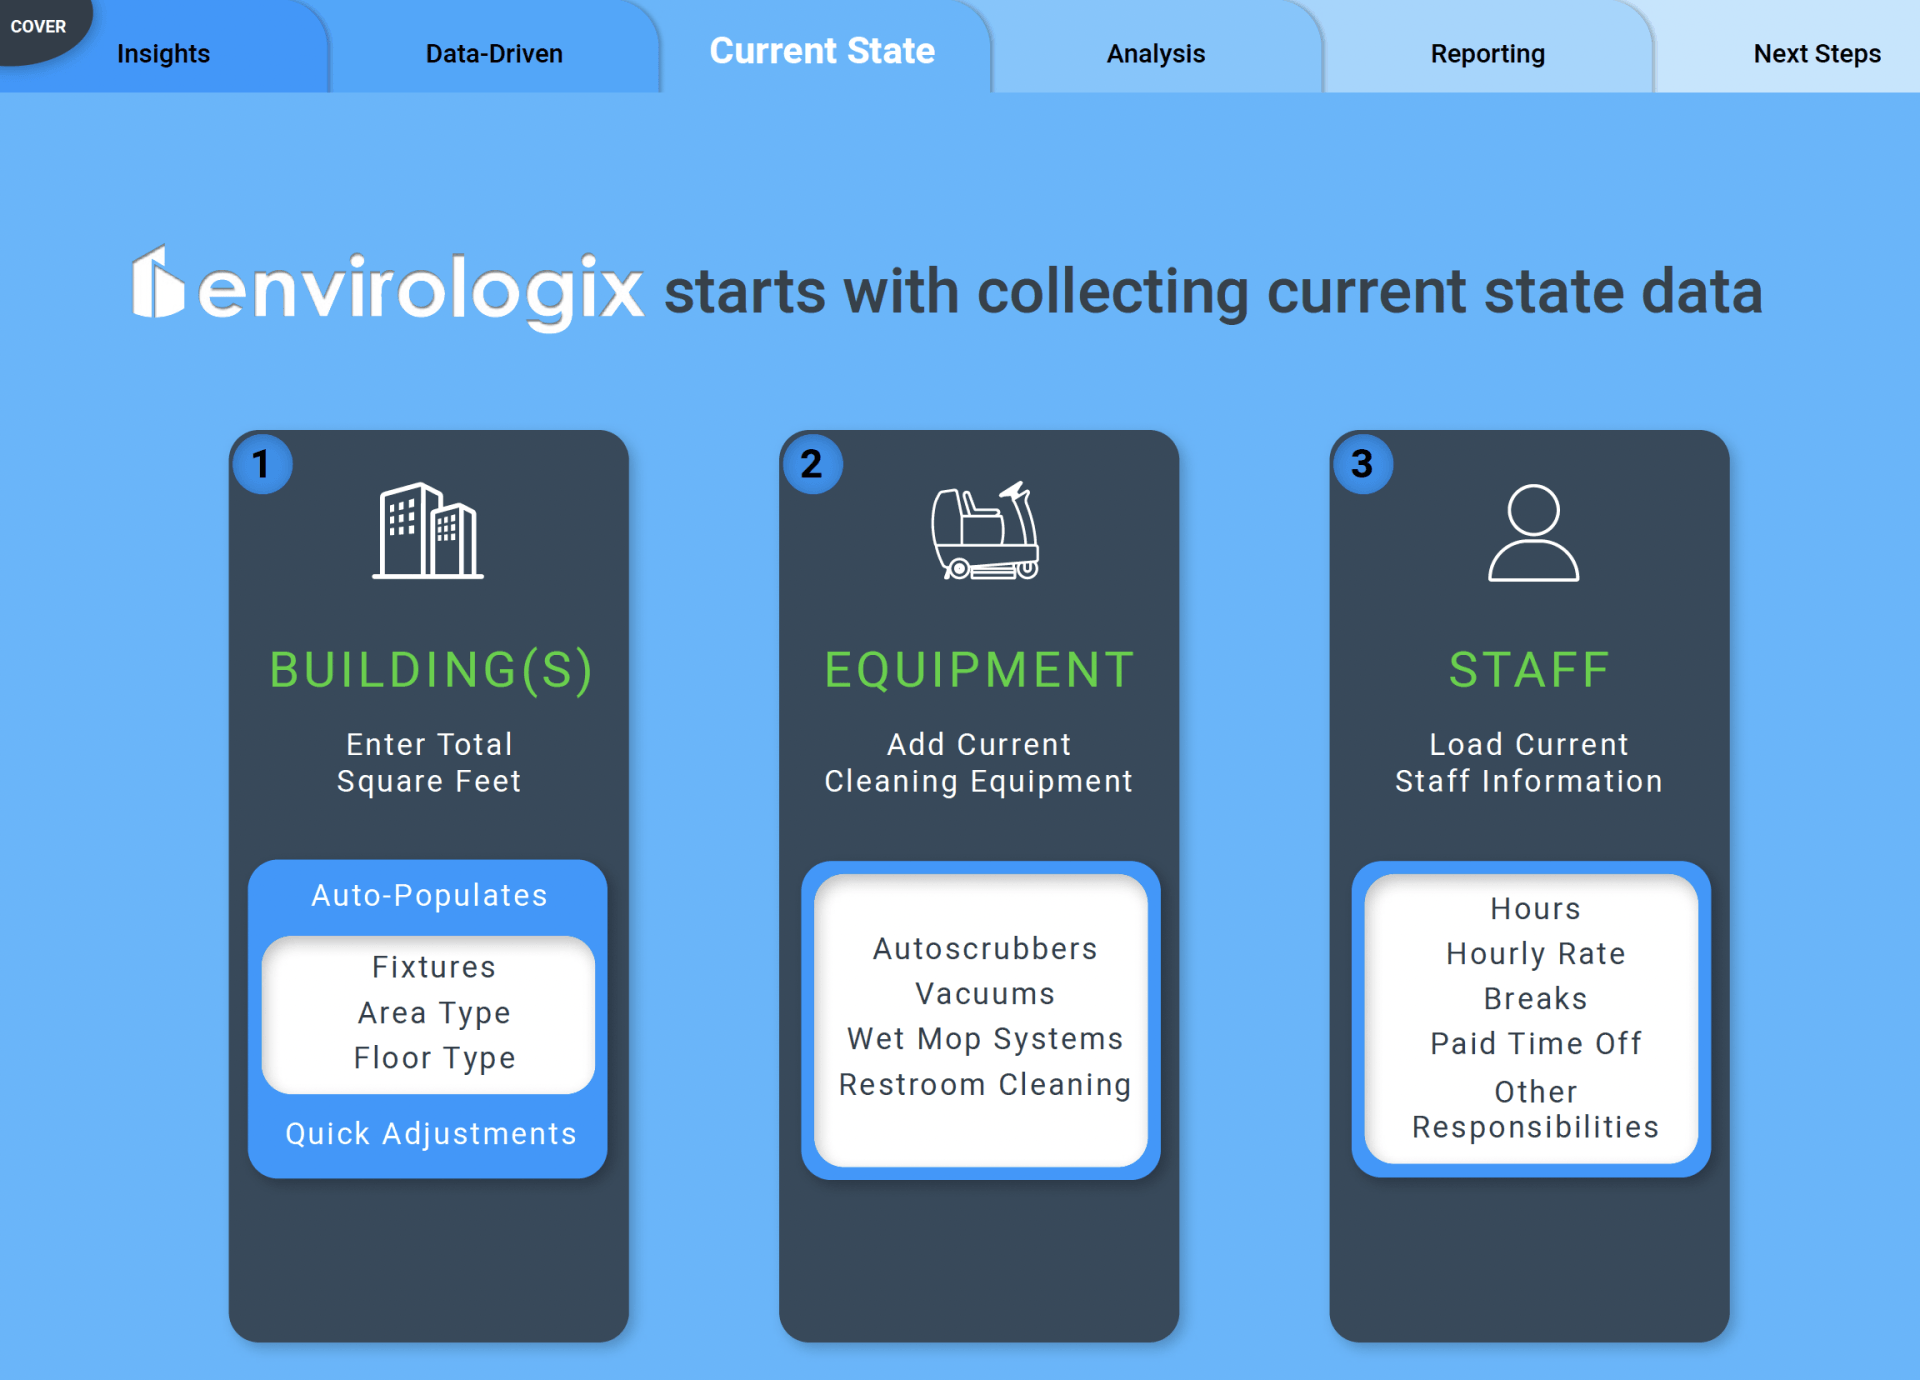
Task: Open the Insights tab
Action: [x=163, y=54]
